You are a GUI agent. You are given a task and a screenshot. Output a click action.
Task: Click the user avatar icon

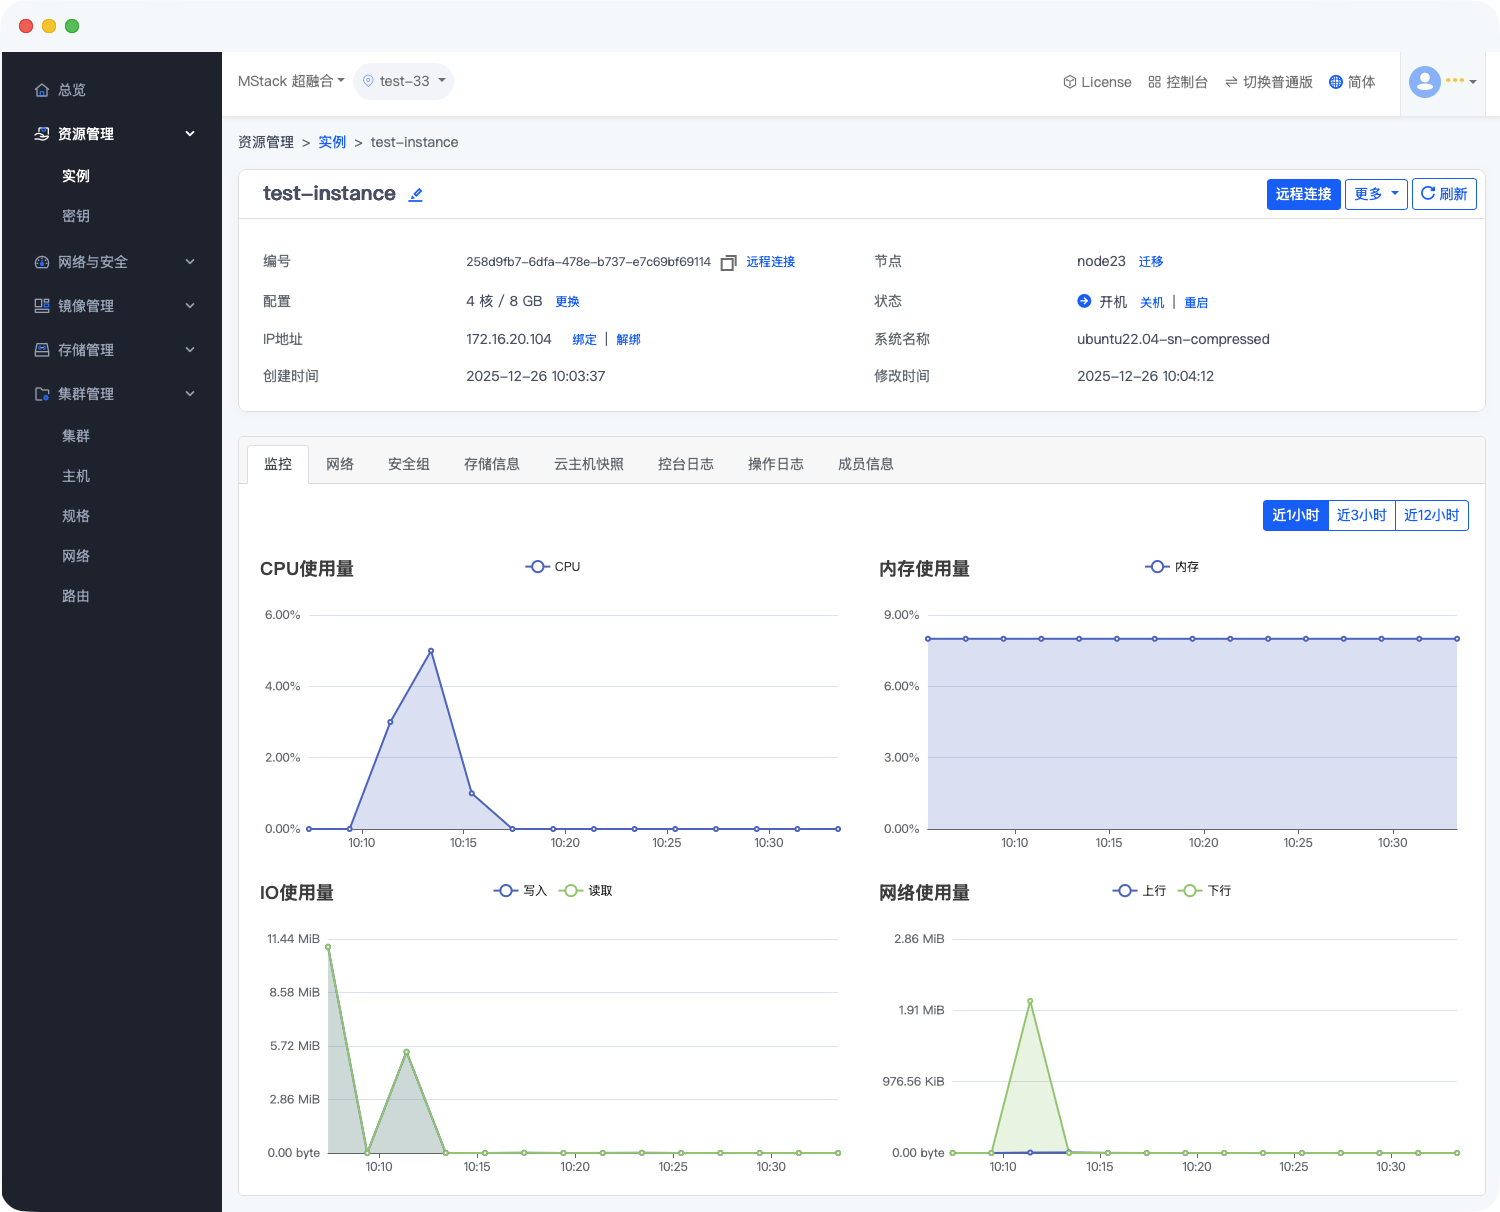(1424, 82)
